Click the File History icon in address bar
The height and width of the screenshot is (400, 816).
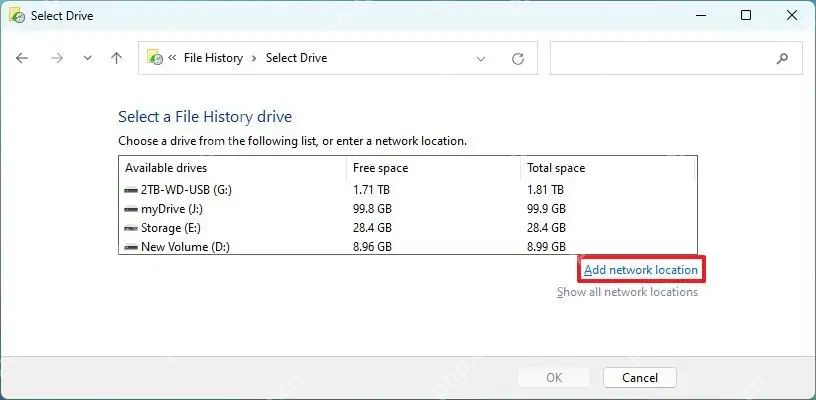[155, 57]
